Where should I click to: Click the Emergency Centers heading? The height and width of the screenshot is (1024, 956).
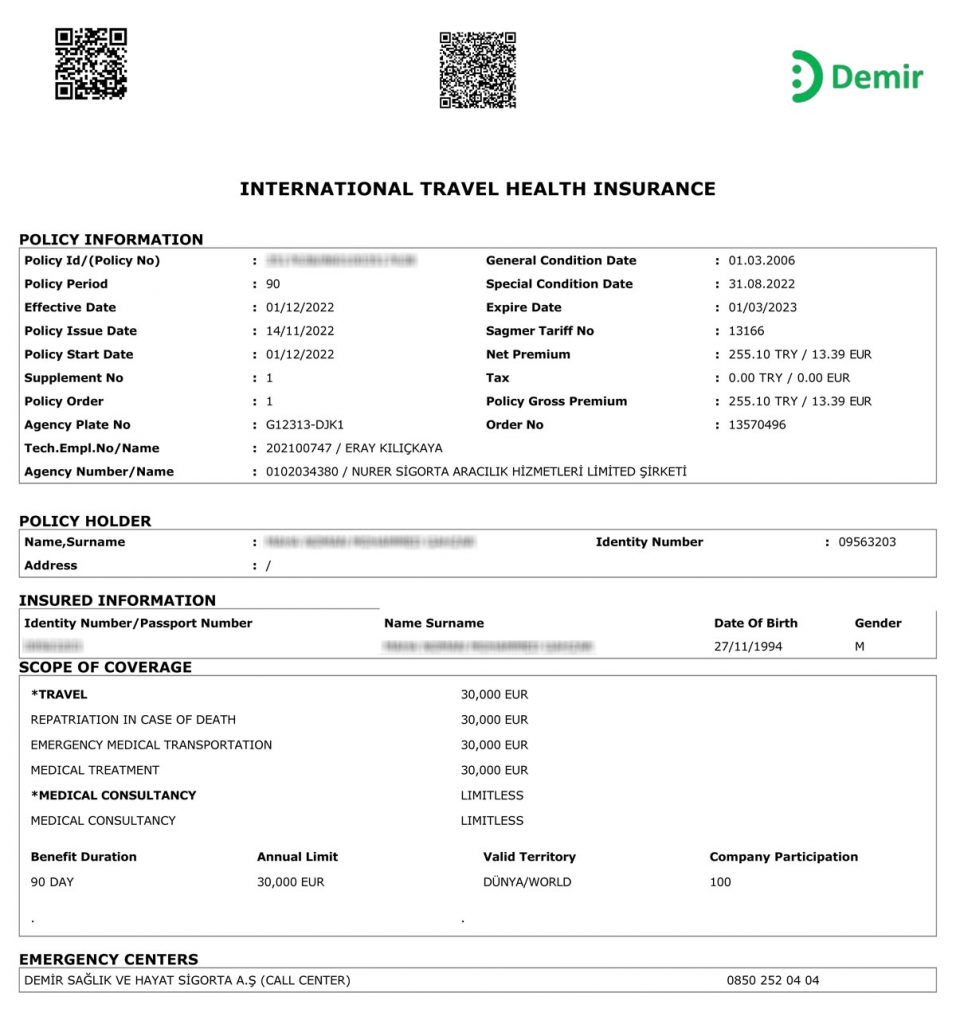tap(108, 959)
